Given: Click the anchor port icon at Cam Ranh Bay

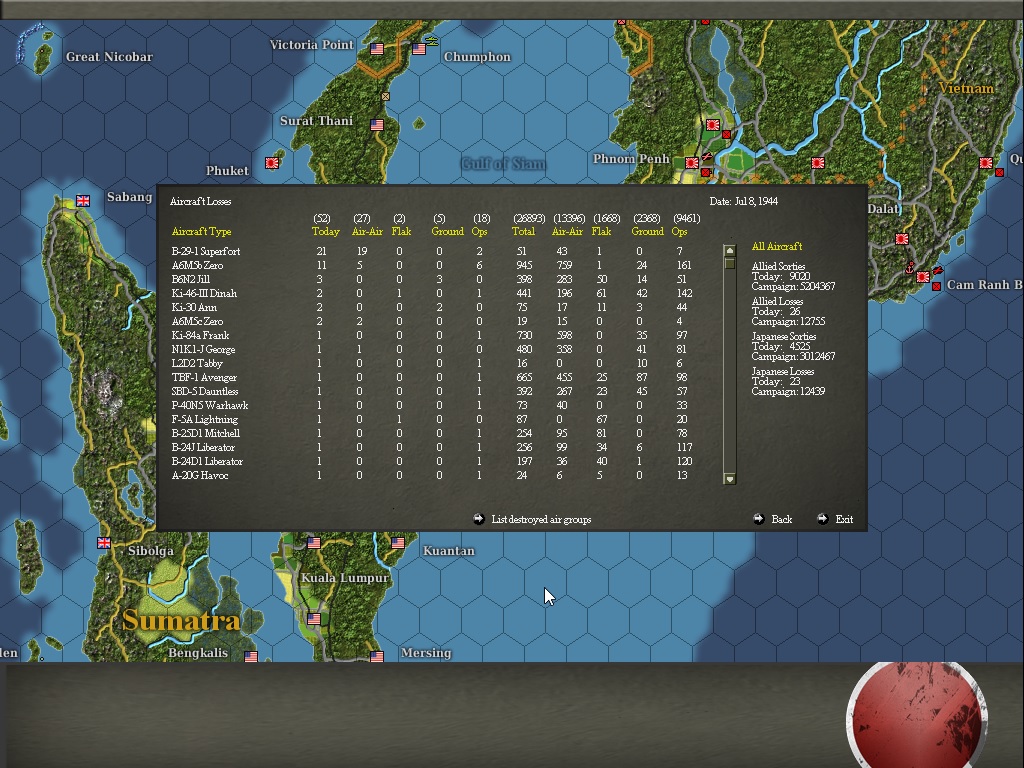Looking at the screenshot, I should 910,268.
